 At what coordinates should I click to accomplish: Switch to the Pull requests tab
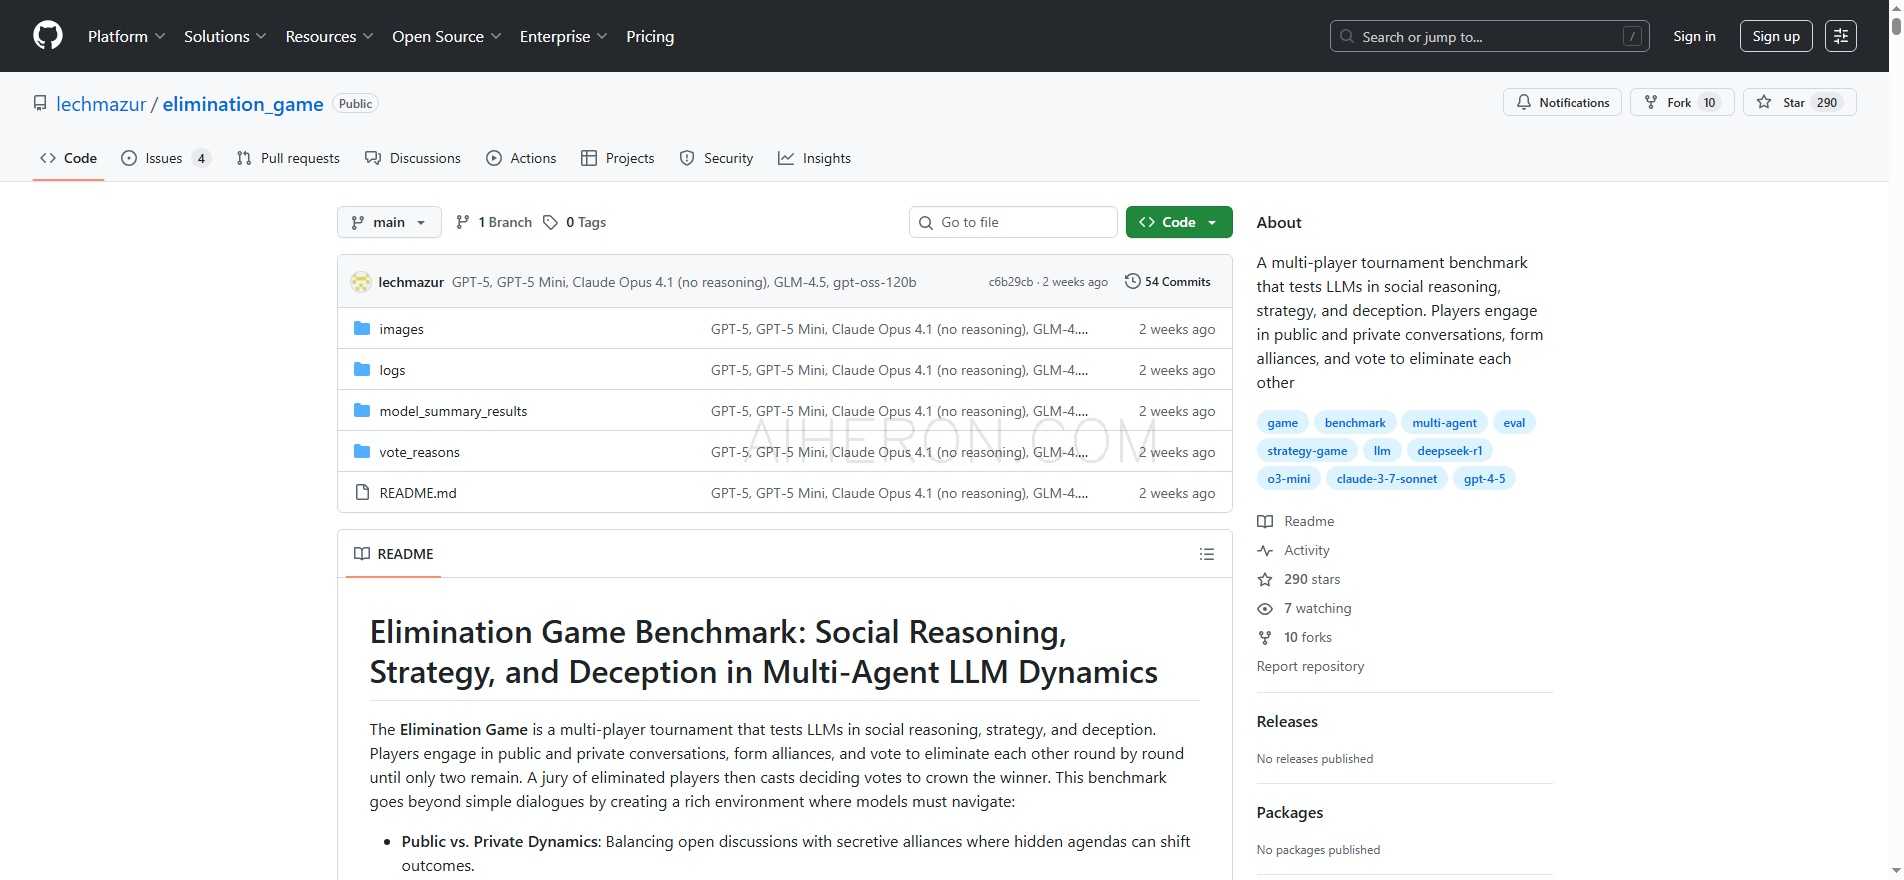point(288,158)
